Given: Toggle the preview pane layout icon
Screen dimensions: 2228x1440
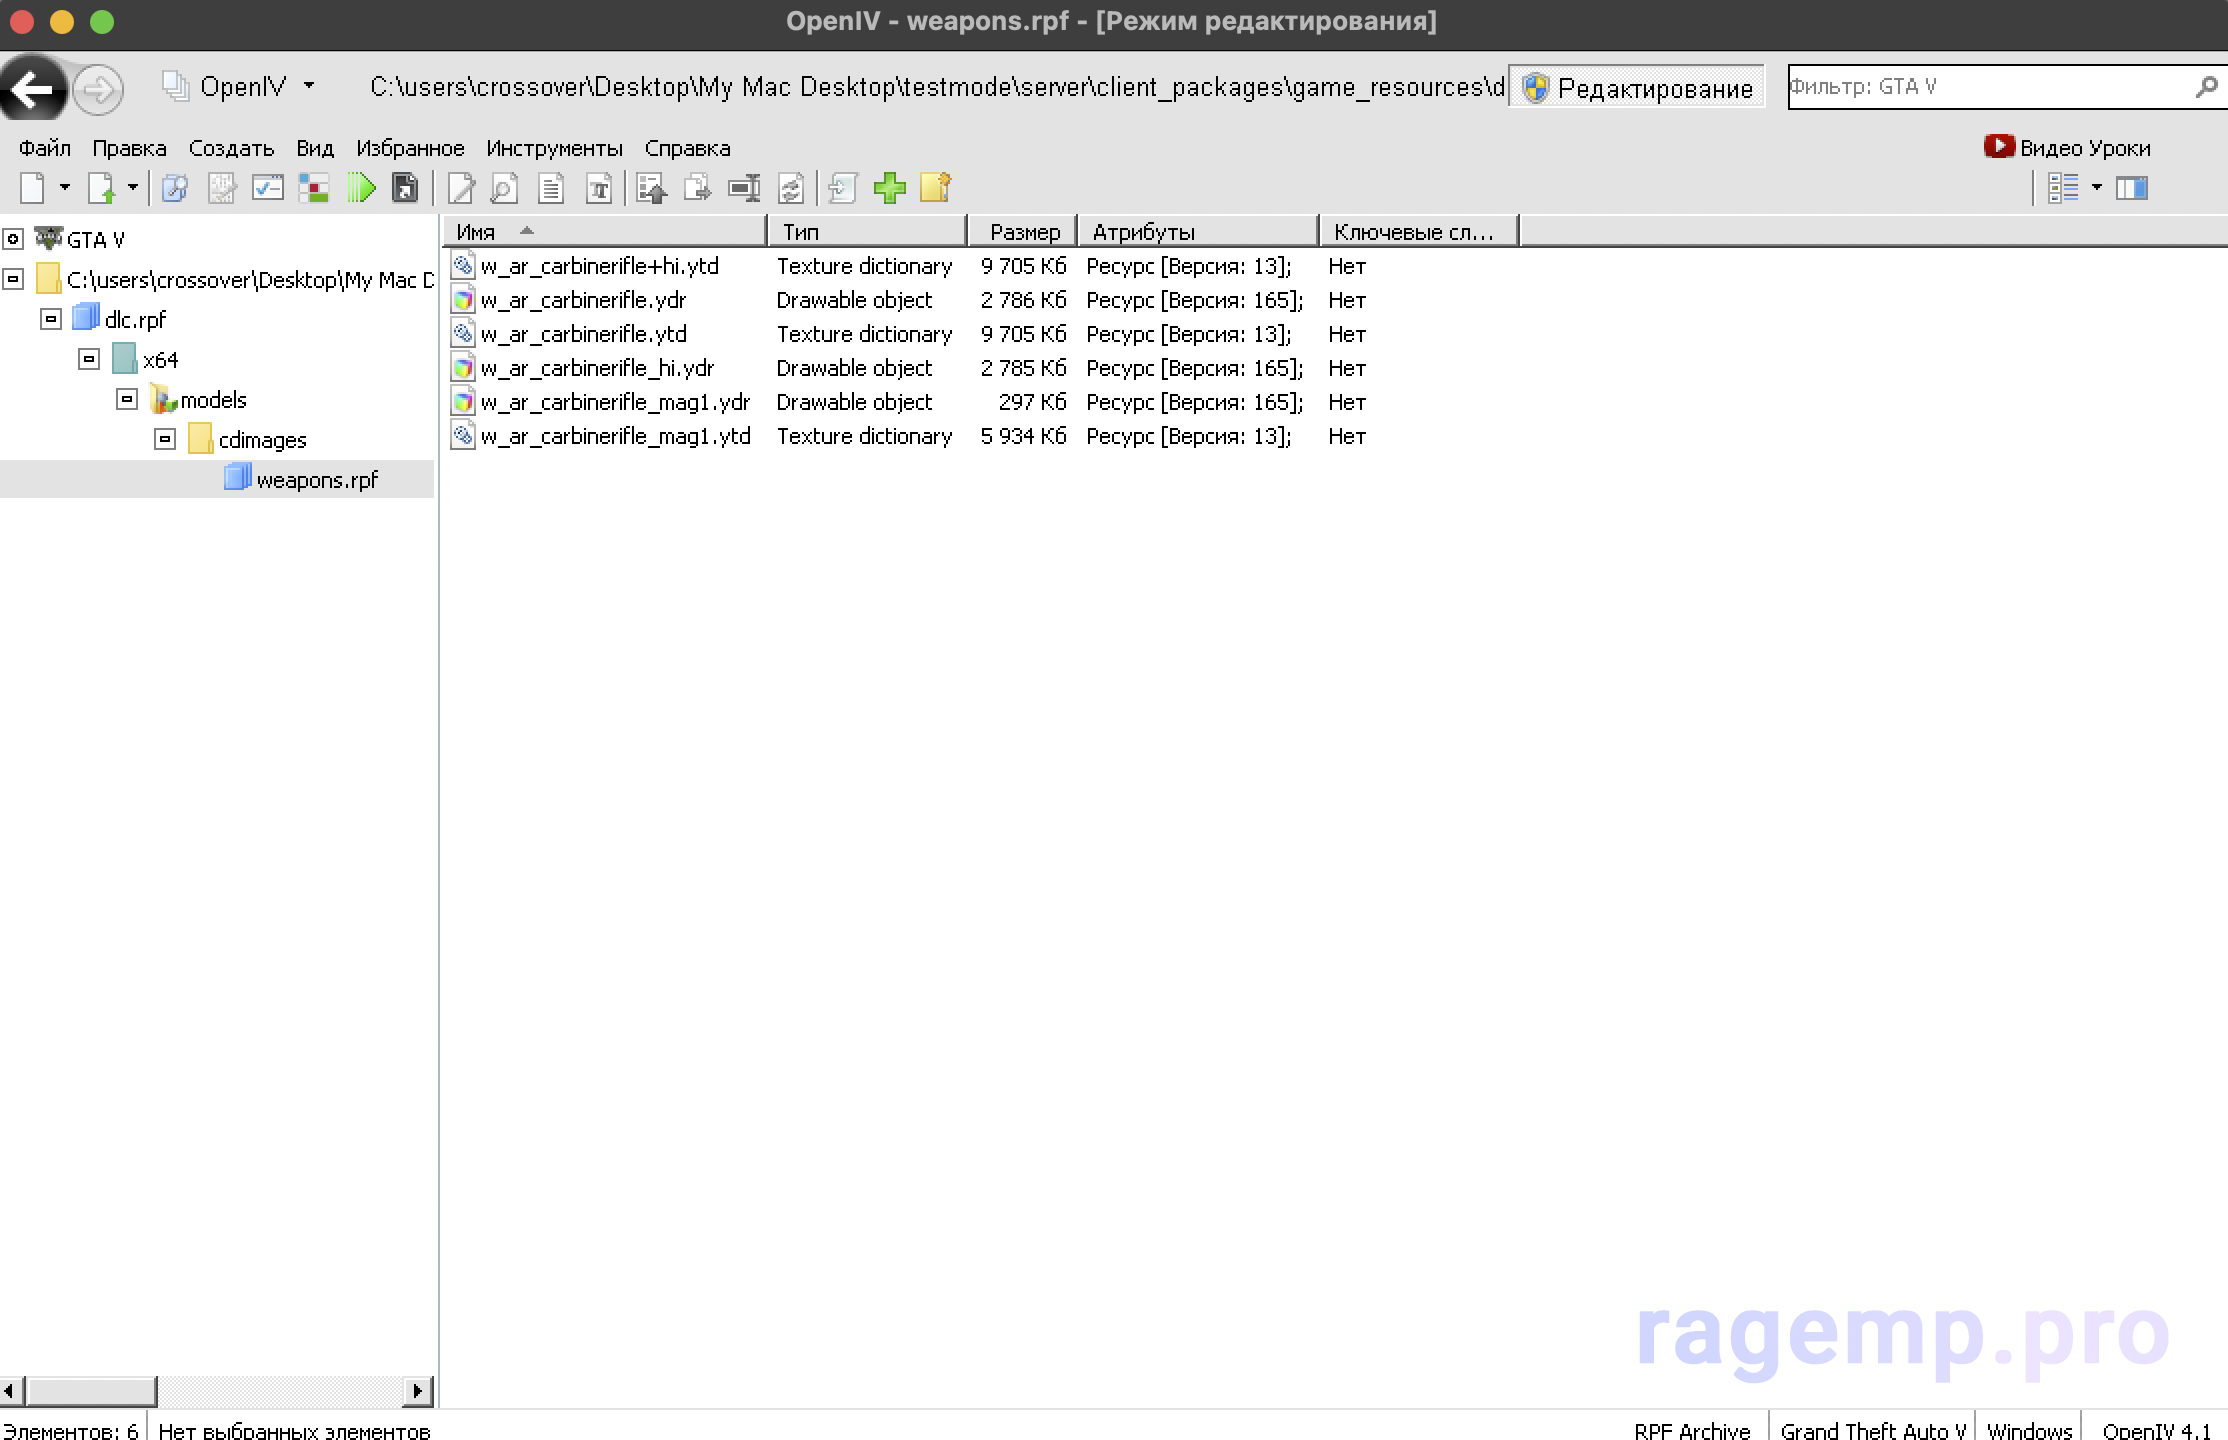Looking at the screenshot, I should click(x=2131, y=188).
